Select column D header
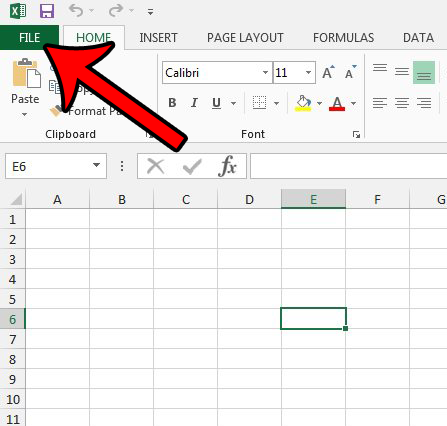Viewport: 447px width, 426px height. coord(249,199)
